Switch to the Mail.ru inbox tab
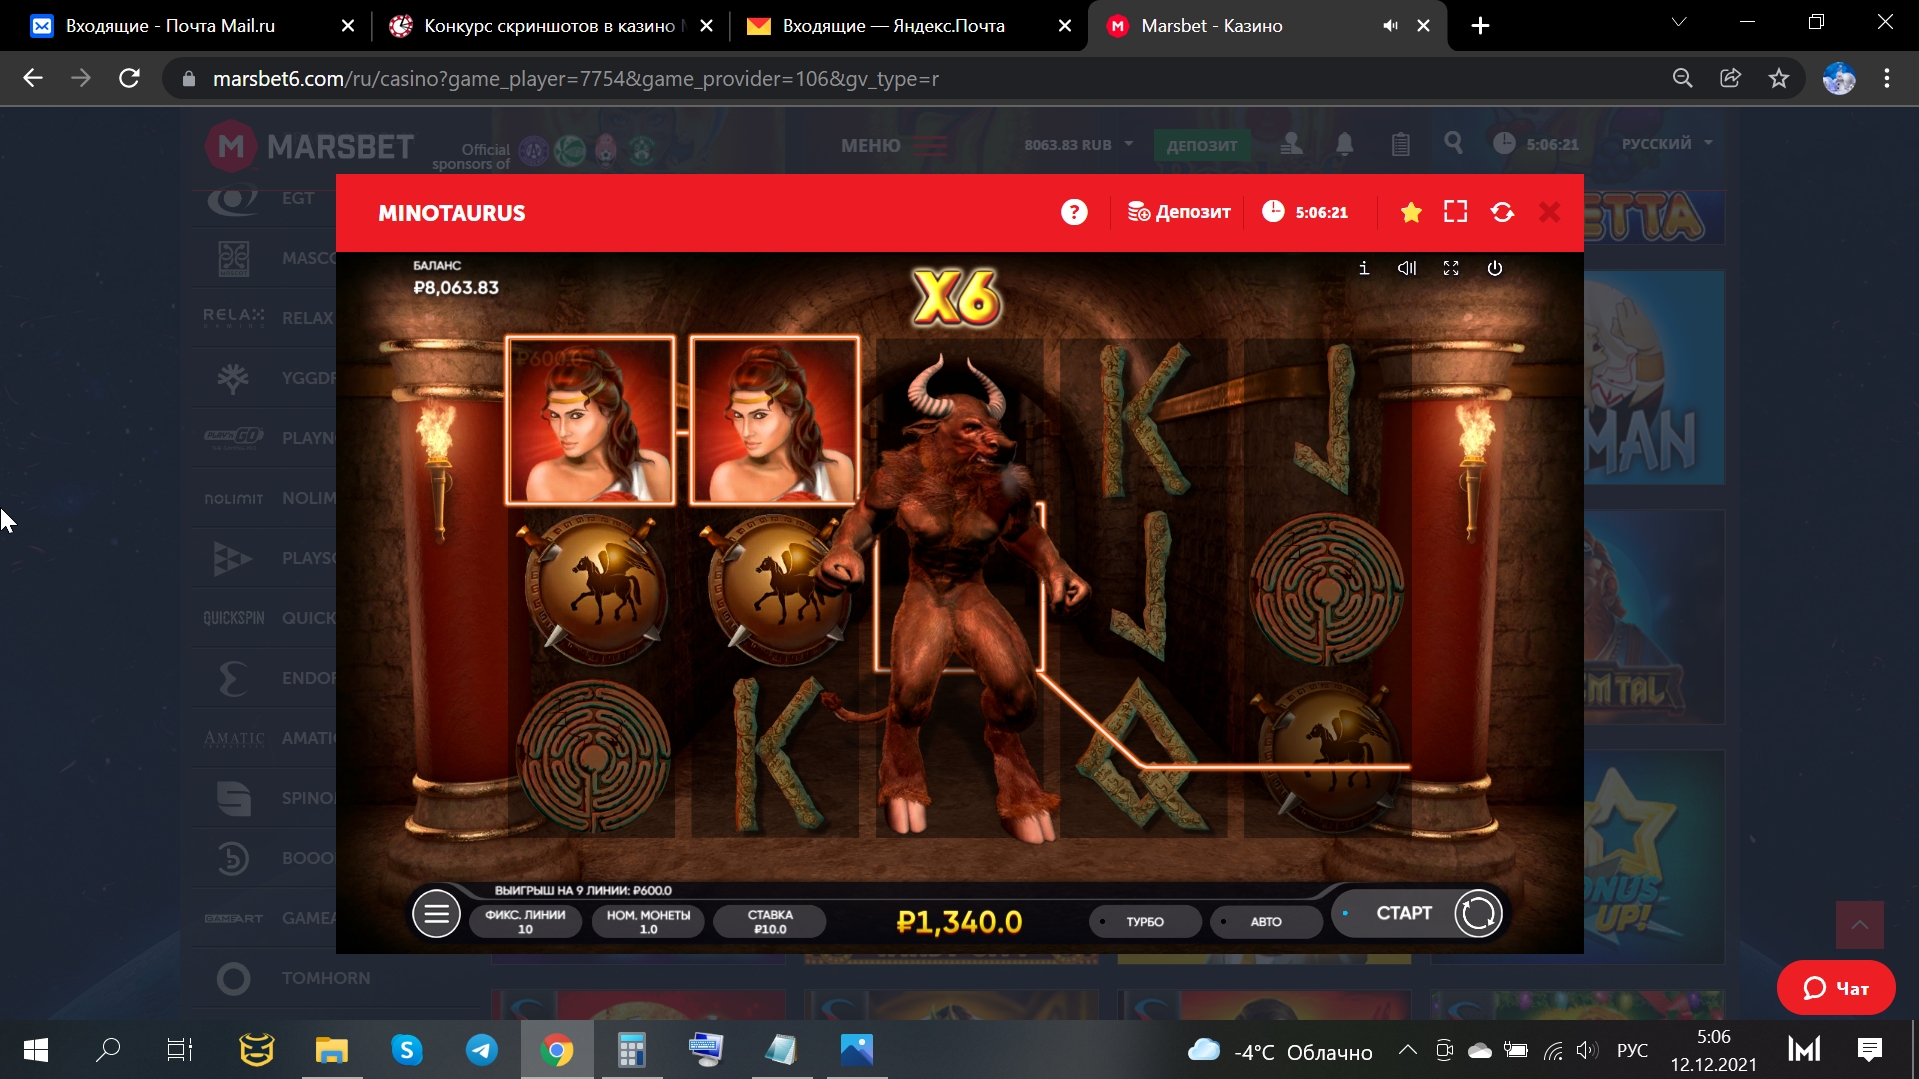This screenshot has height=1079, width=1919. pos(170,26)
